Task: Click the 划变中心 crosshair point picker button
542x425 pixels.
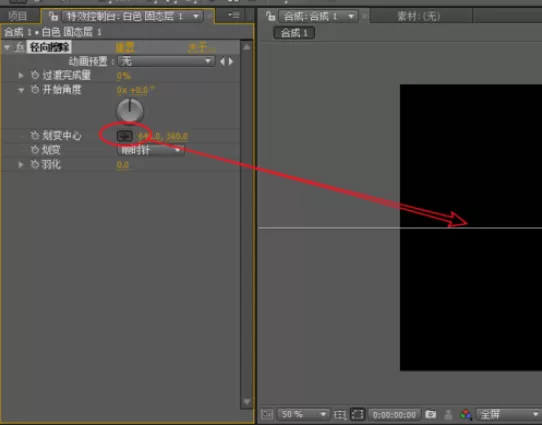Action: [x=125, y=136]
